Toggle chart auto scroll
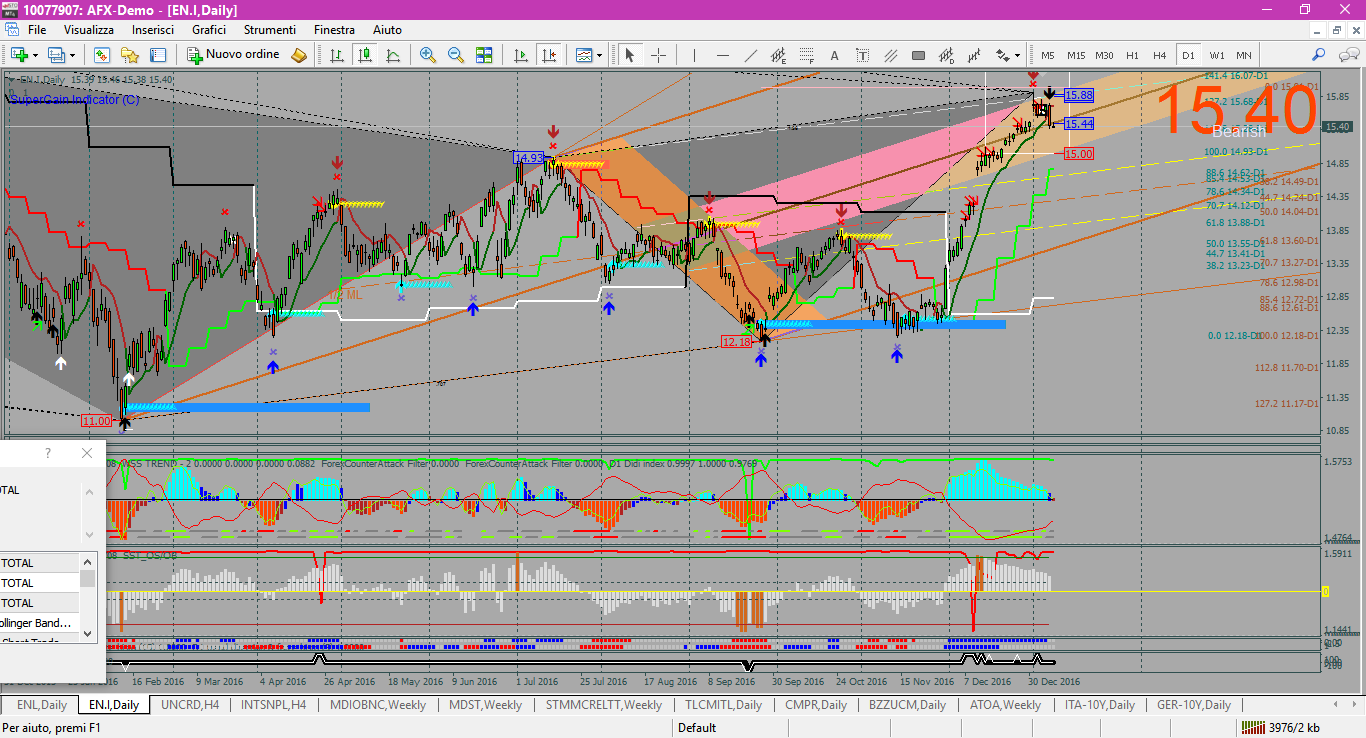Image resolution: width=1366 pixels, height=738 pixels. coord(520,55)
